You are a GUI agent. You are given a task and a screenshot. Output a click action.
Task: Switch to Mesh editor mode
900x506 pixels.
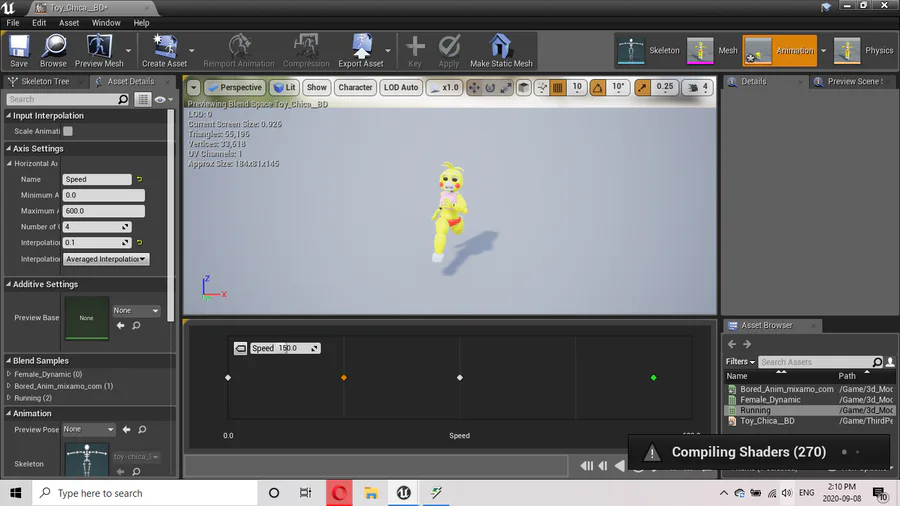pos(712,50)
